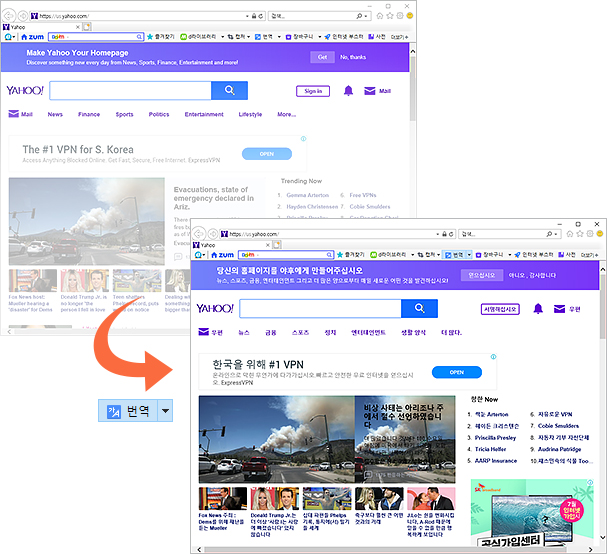
Task: Open the Fox News story thumbnail in front window
Action: click(223, 499)
